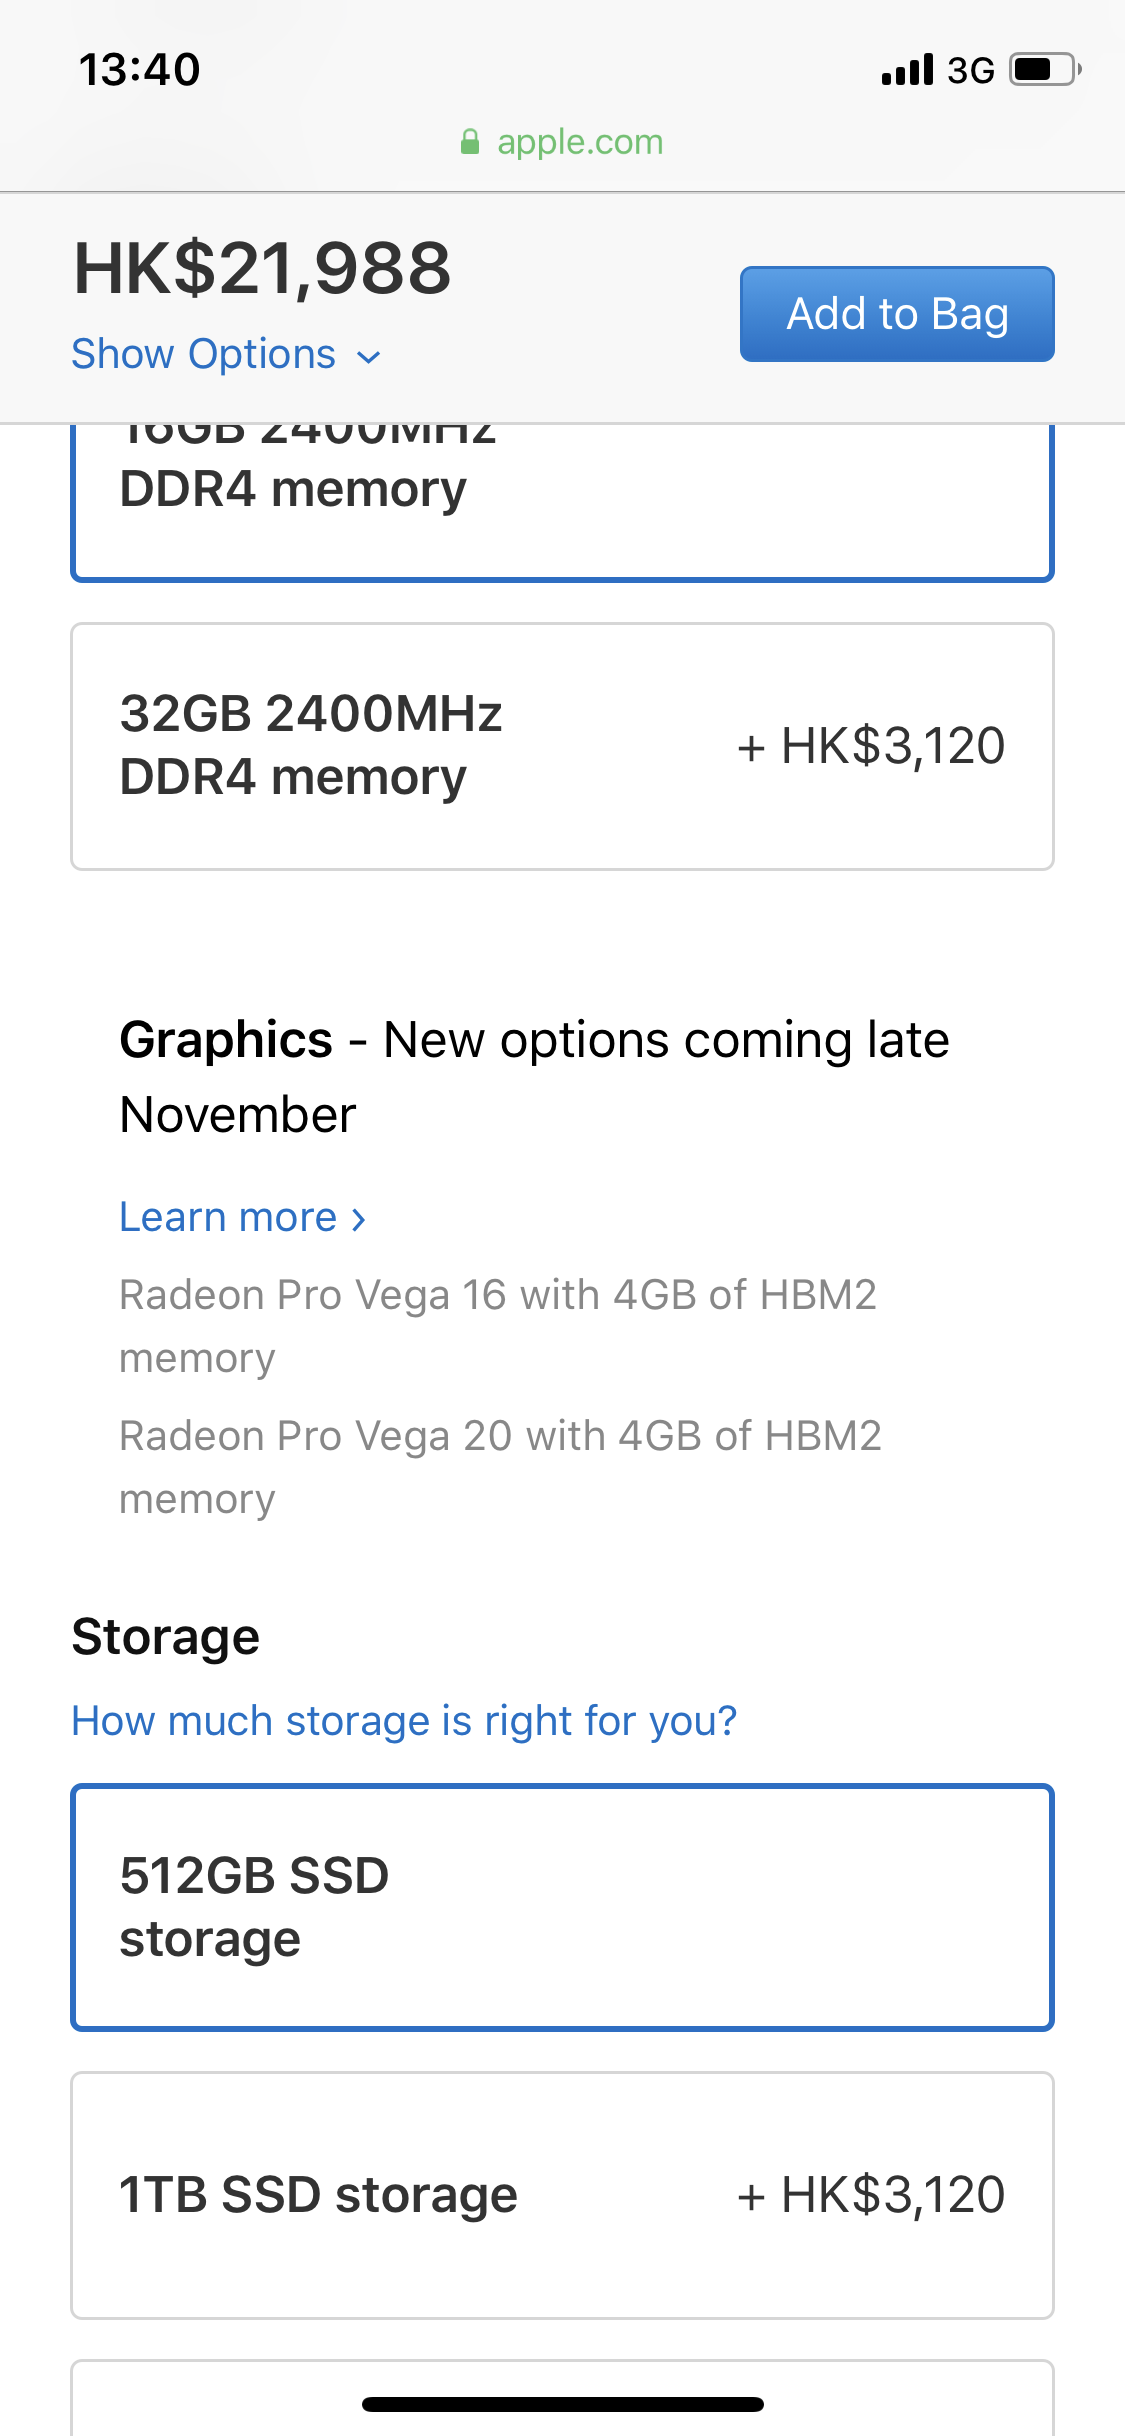Image resolution: width=1125 pixels, height=2436 pixels.
Task: Tap the cellular signal bars icon
Action: coord(907,70)
